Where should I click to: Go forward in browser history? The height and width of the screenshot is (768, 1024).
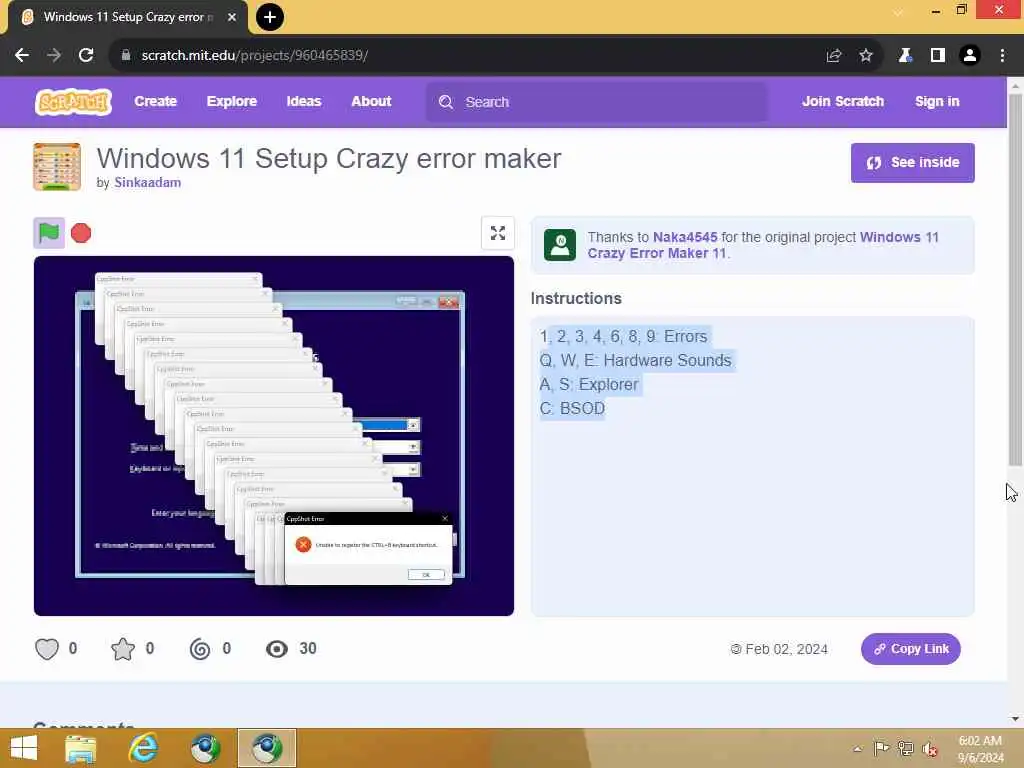click(54, 56)
